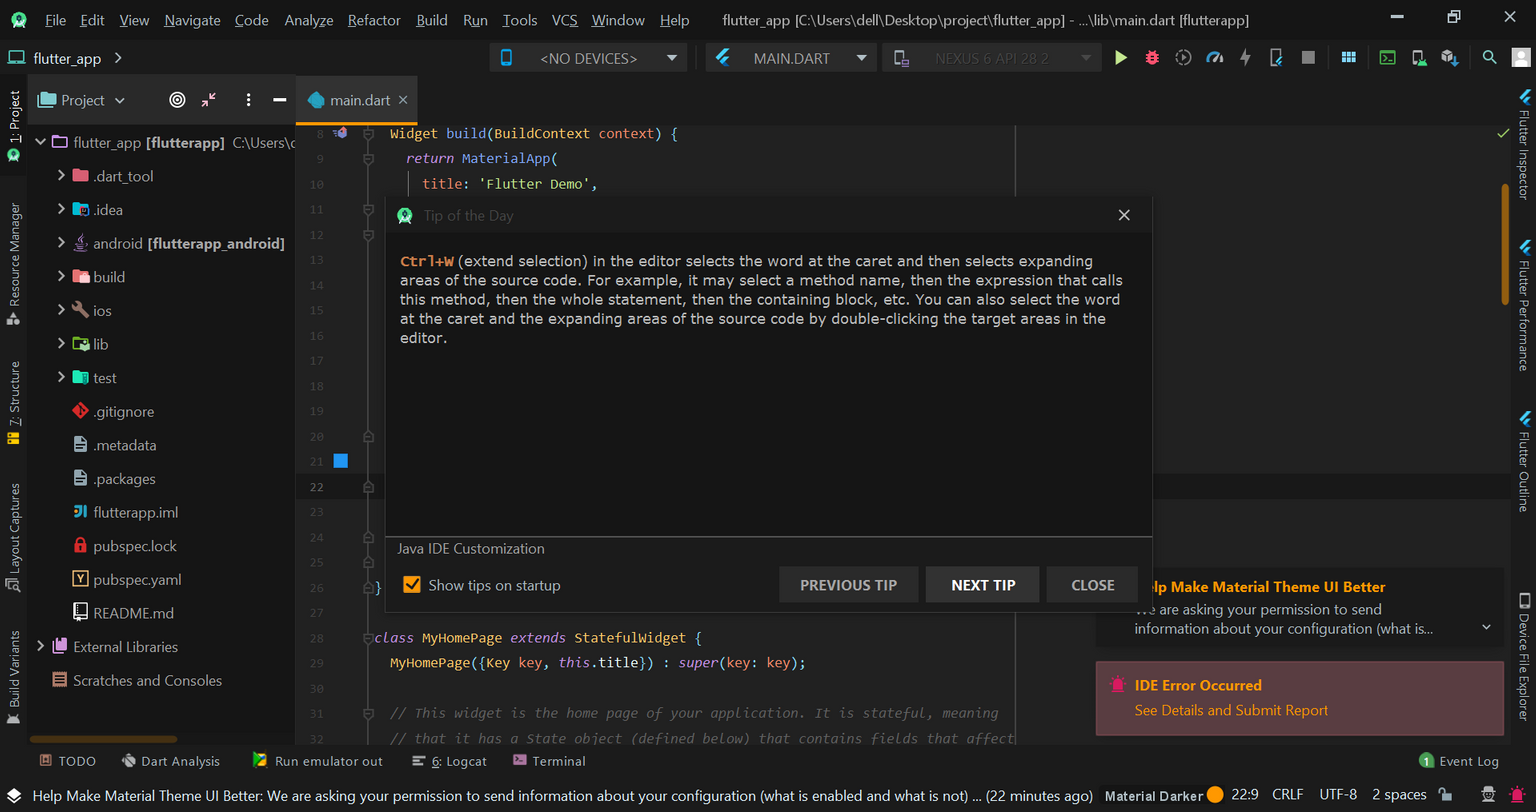Run the app with green play icon

pos(1121,58)
